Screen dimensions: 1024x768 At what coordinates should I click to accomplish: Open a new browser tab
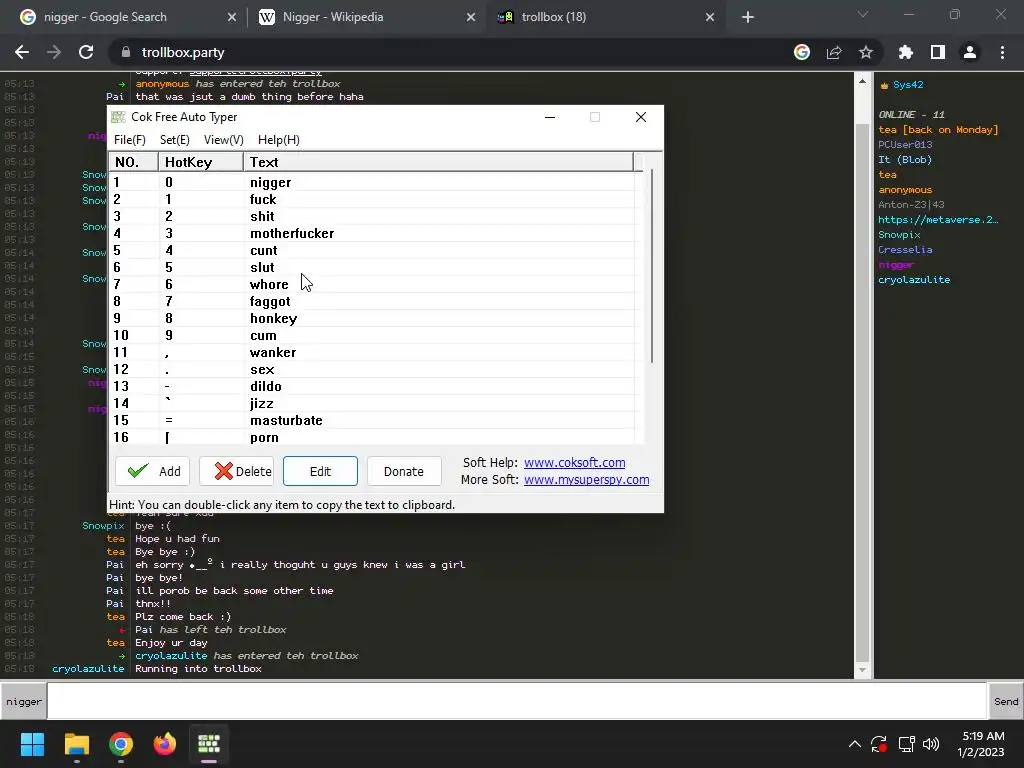[748, 17]
